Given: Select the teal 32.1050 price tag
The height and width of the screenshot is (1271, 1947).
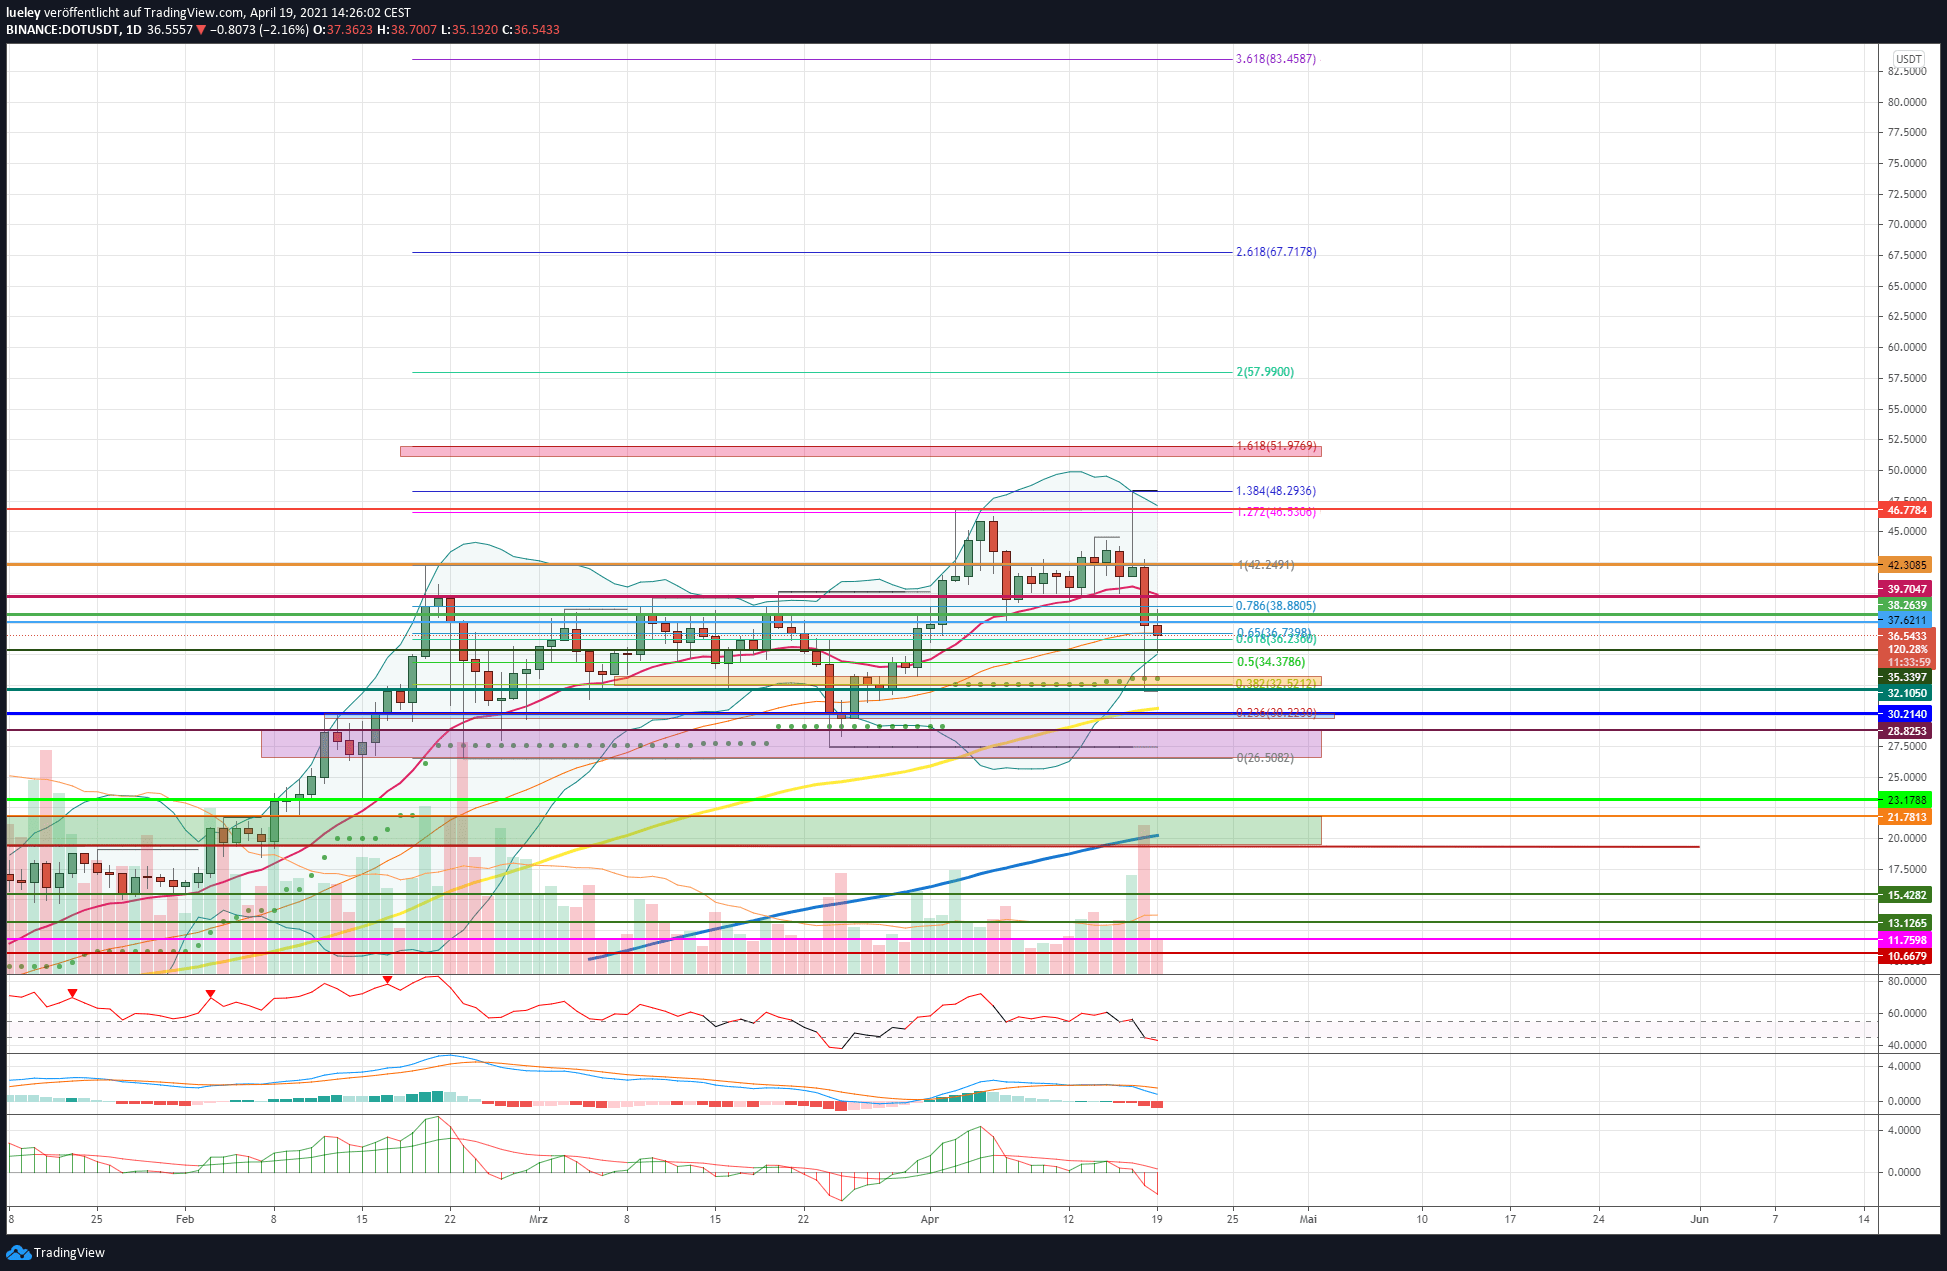Looking at the screenshot, I should click(x=1907, y=693).
